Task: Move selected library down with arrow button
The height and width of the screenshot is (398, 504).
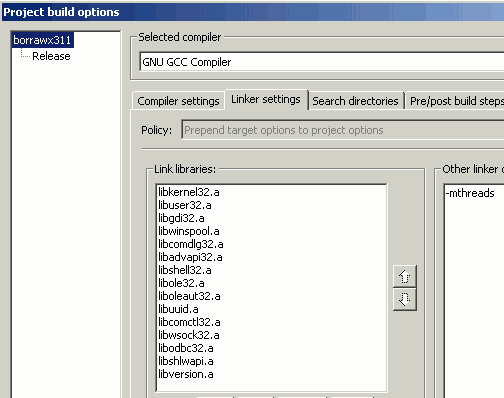Action: [405, 299]
